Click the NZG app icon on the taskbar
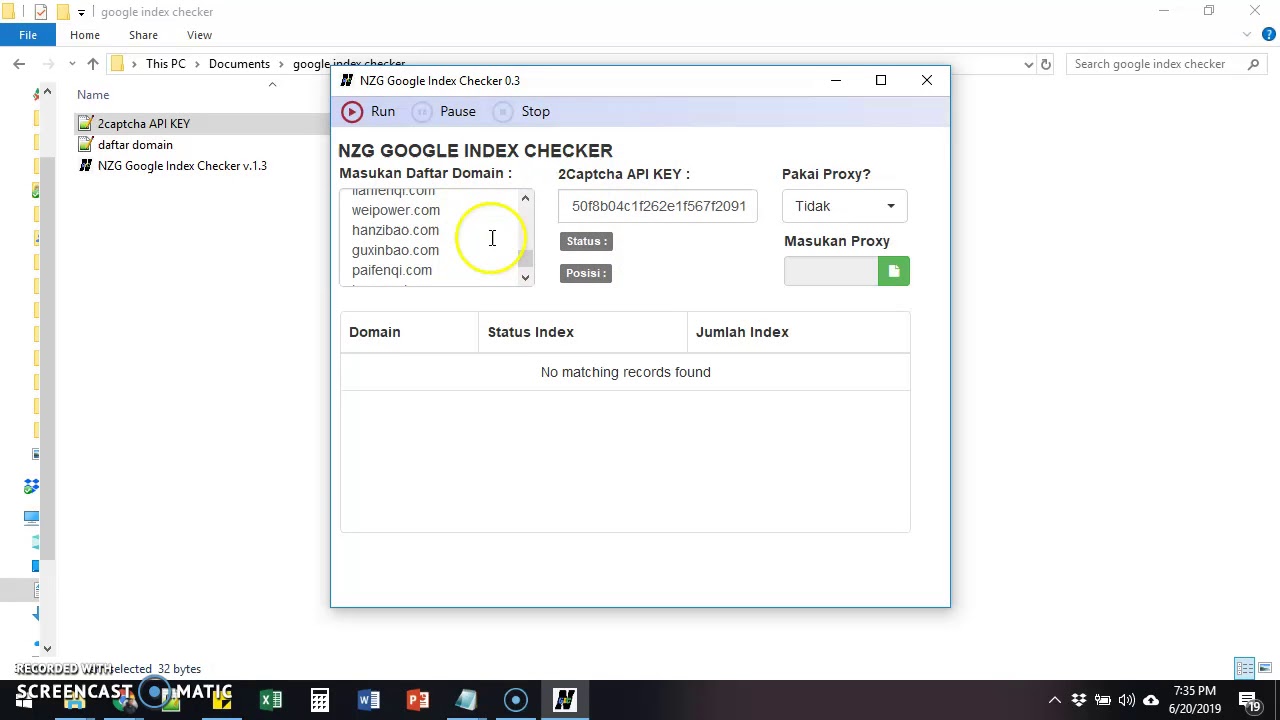The width and height of the screenshot is (1280, 720). click(x=565, y=700)
